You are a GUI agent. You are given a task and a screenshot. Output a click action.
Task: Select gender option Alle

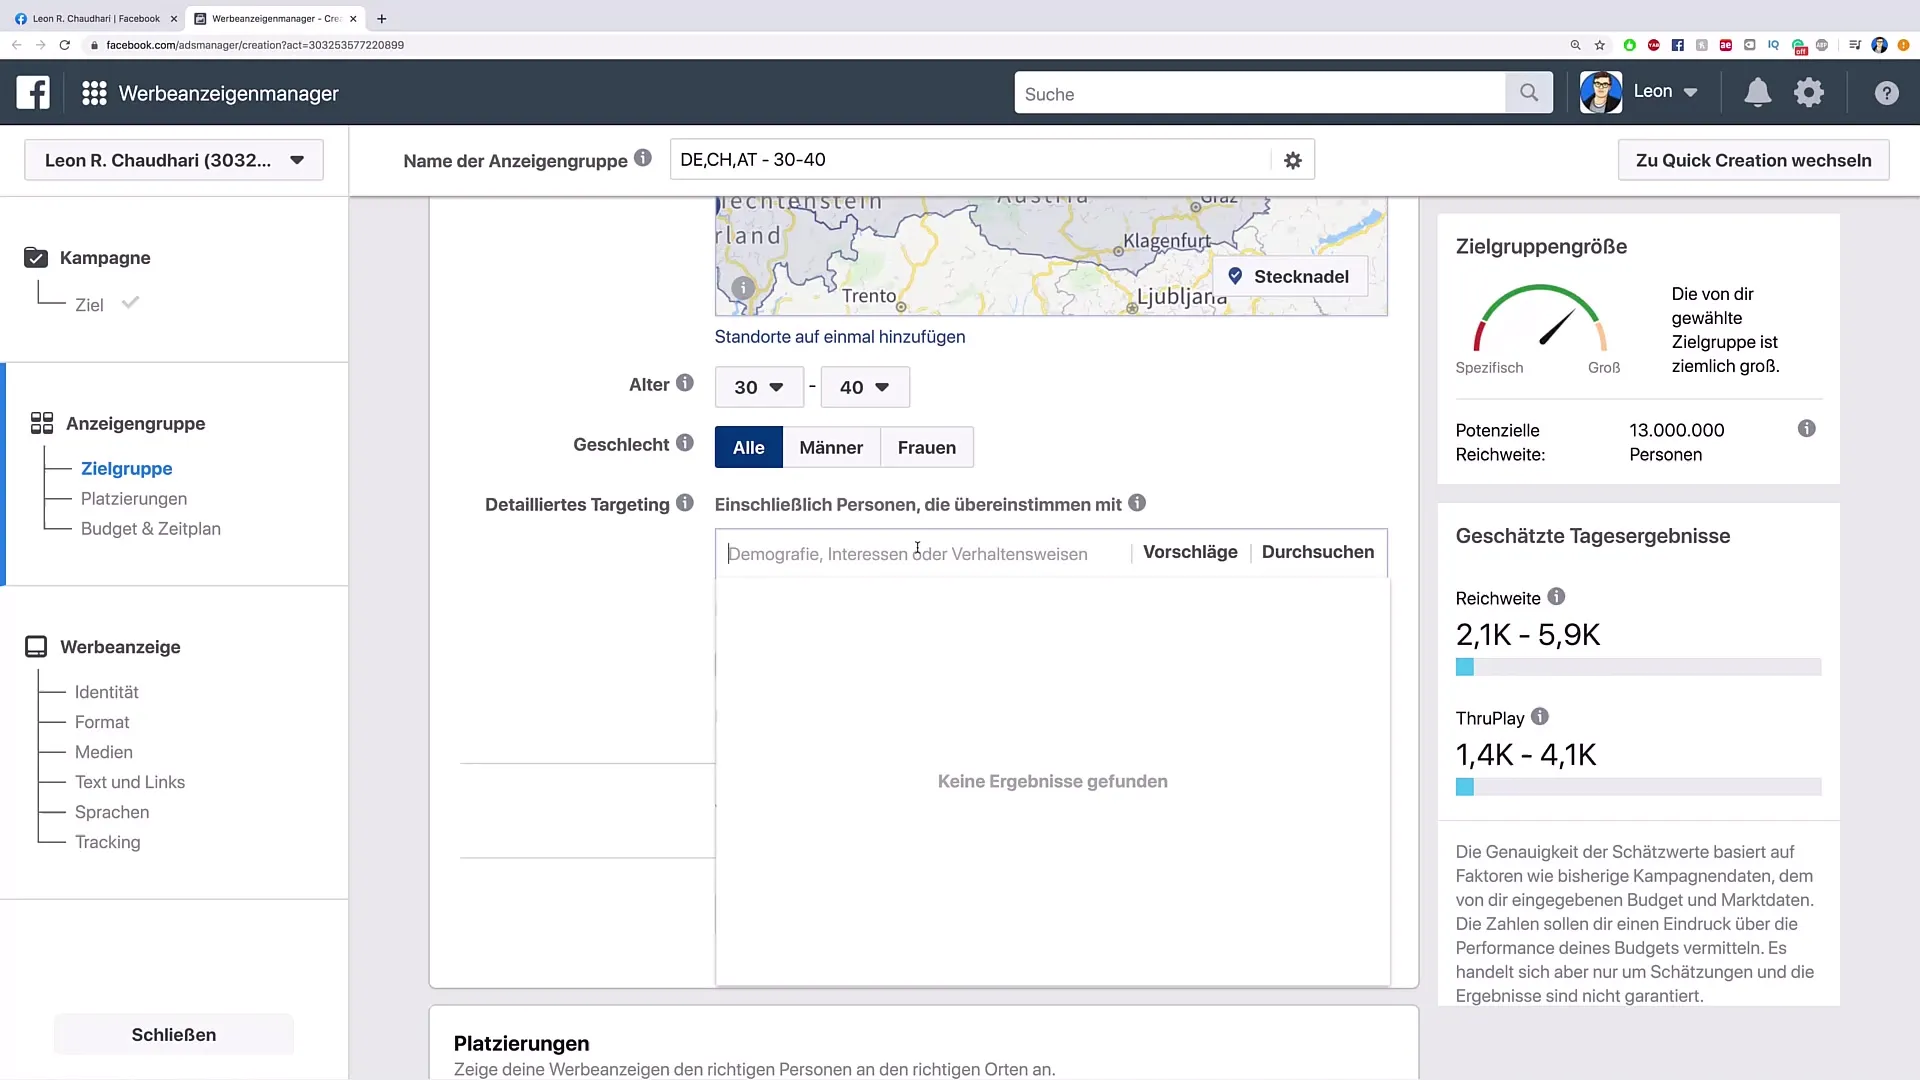748,447
